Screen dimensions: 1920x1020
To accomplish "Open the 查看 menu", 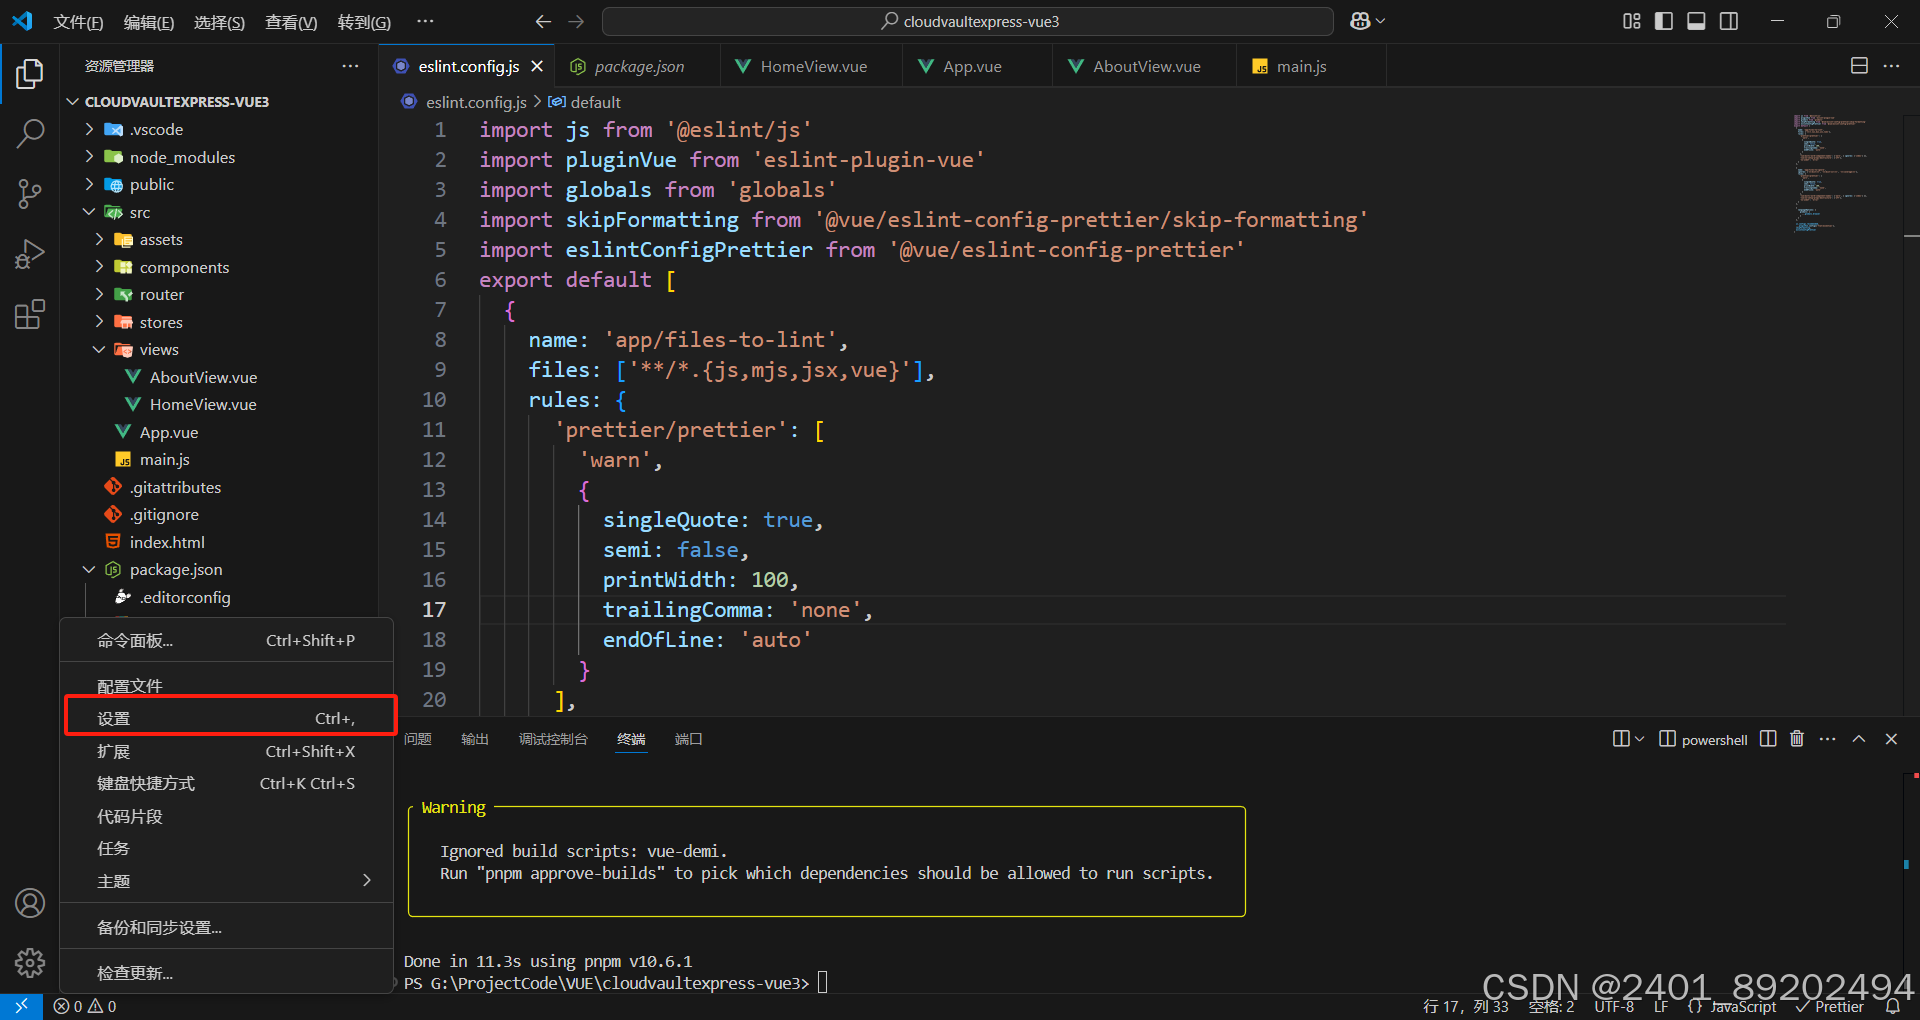I will [x=290, y=21].
